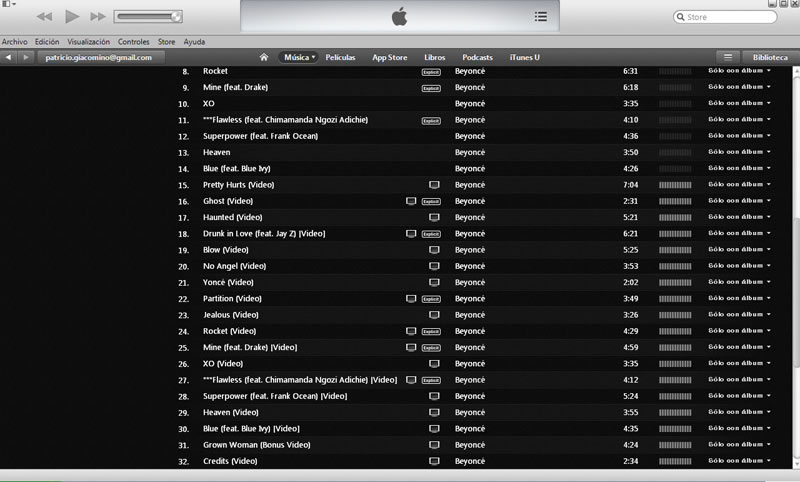
Task: Open the Up Next list icon
Action: point(541,16)
